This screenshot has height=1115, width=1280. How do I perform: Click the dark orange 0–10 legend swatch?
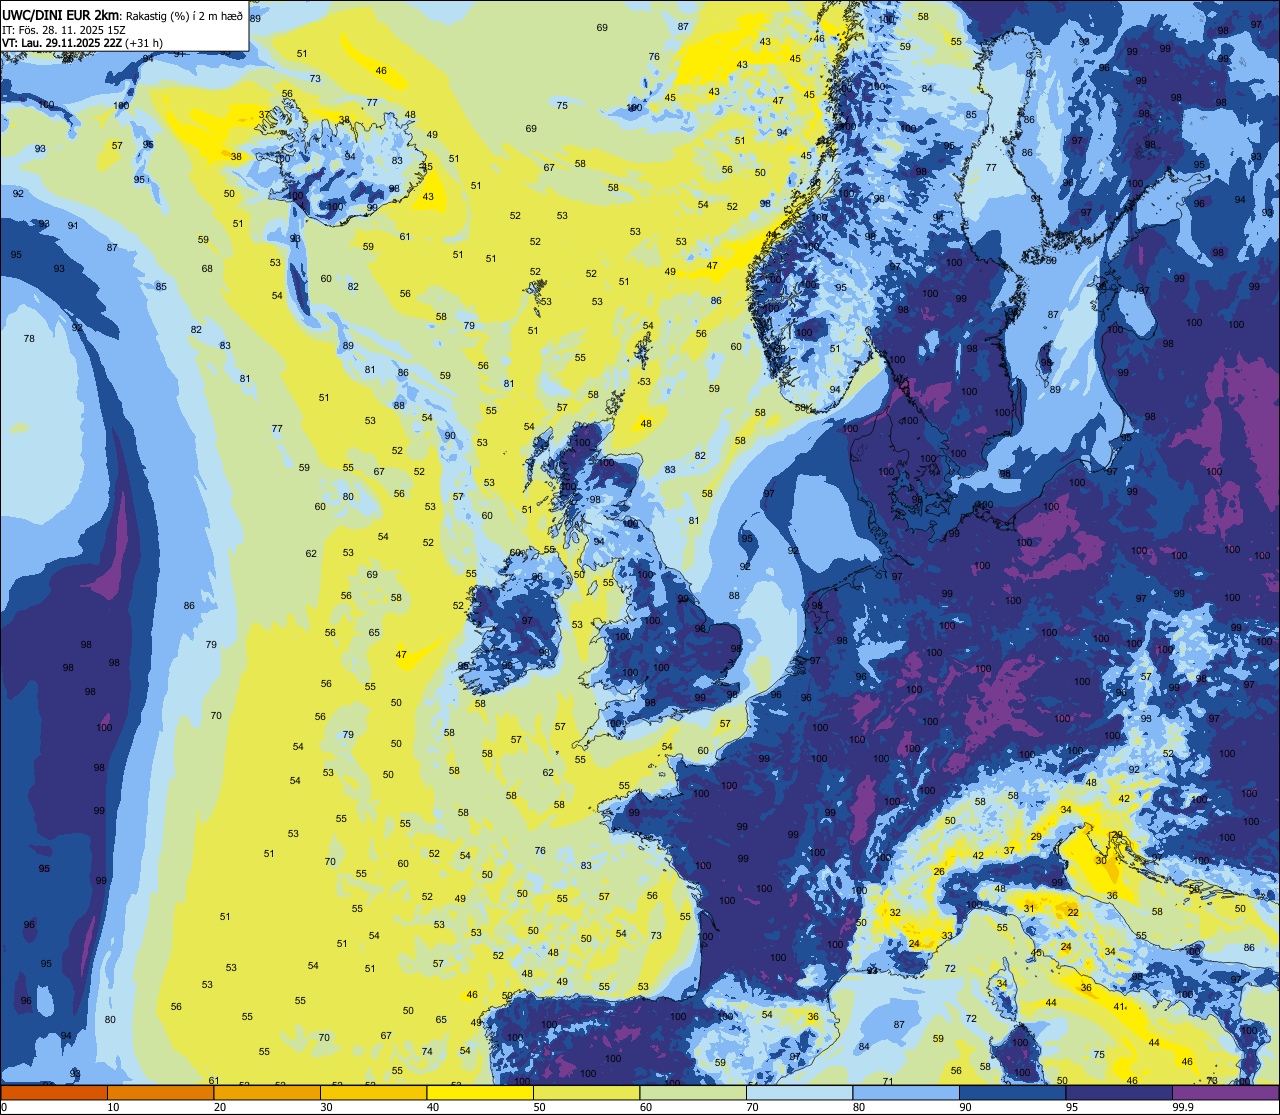(x=54, y=1093)
